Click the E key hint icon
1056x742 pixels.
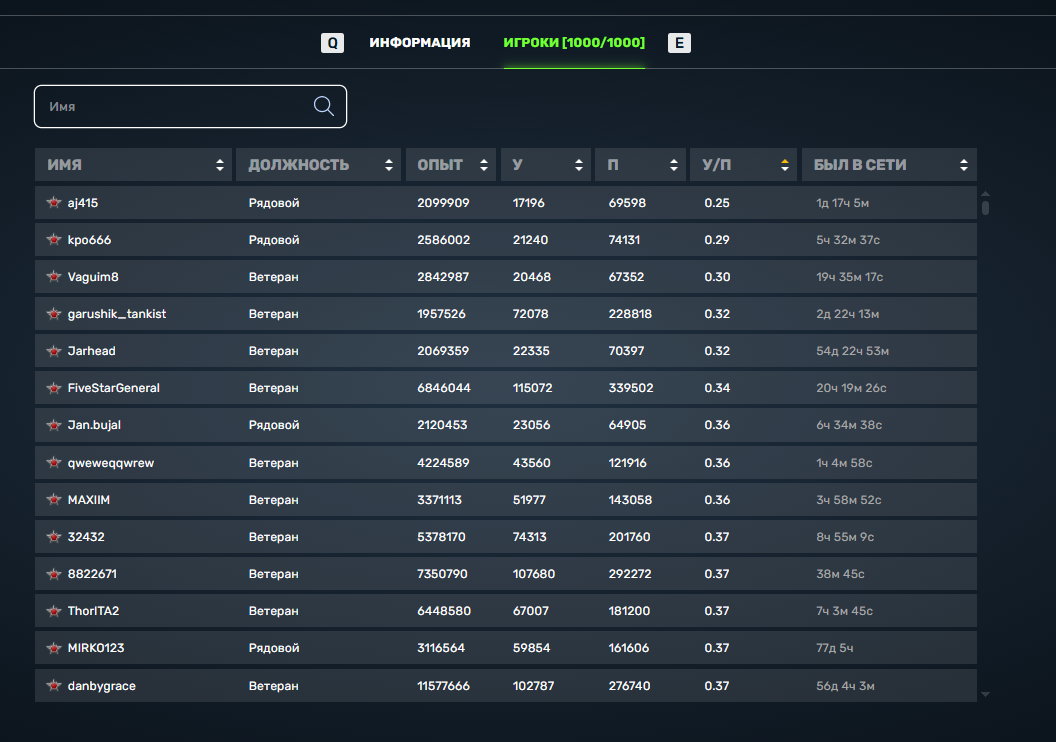point(679,43)
